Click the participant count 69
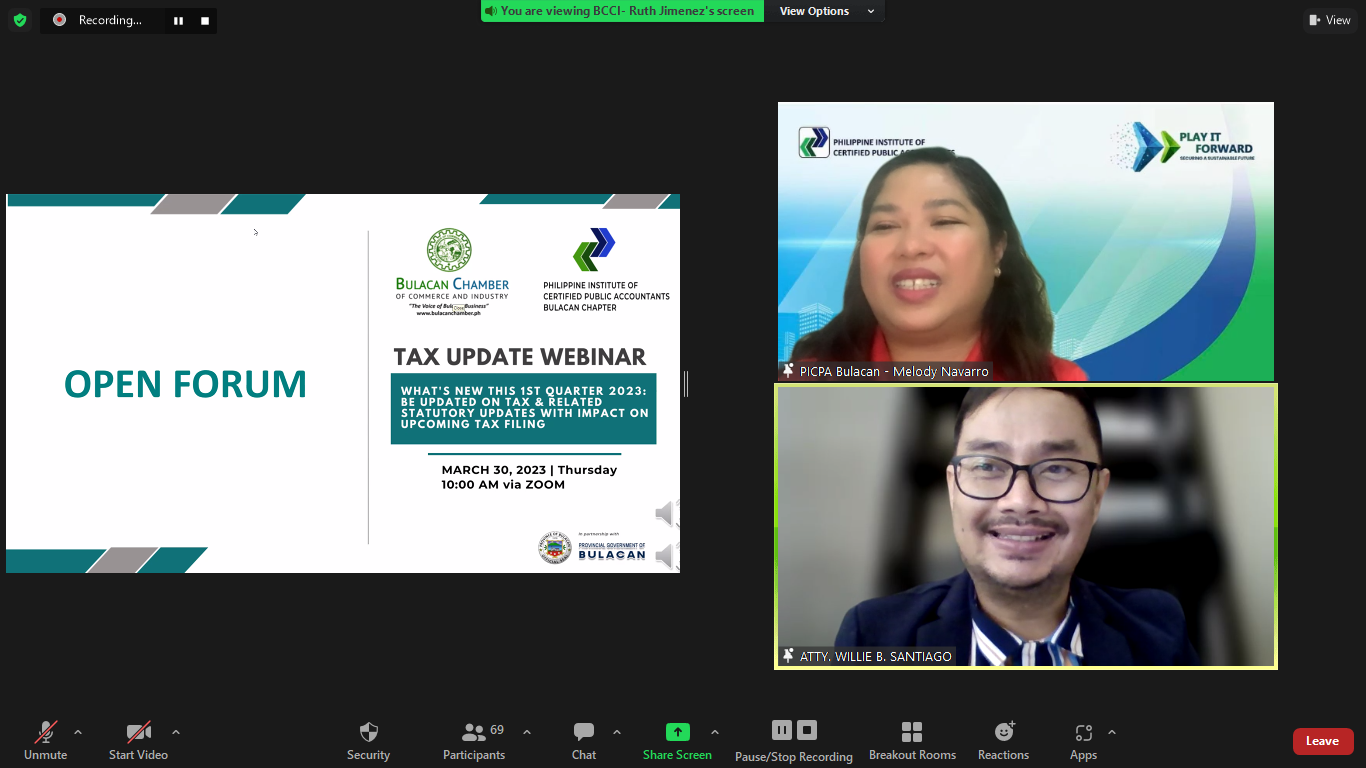Viewport: 1366px width, 768px height. pos(497,730)
